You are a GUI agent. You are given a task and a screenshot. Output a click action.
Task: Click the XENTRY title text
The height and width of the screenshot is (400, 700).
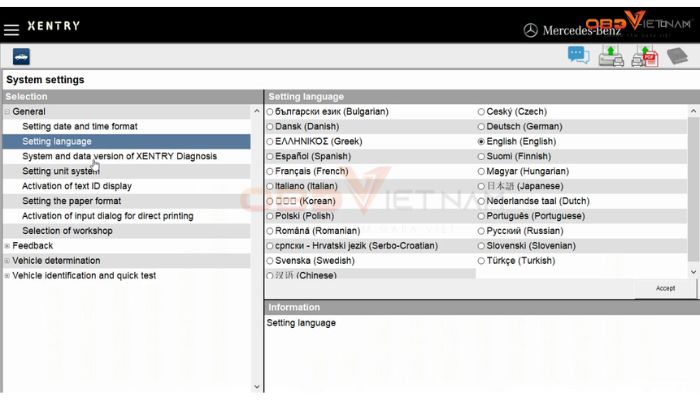tap(54, 26)
